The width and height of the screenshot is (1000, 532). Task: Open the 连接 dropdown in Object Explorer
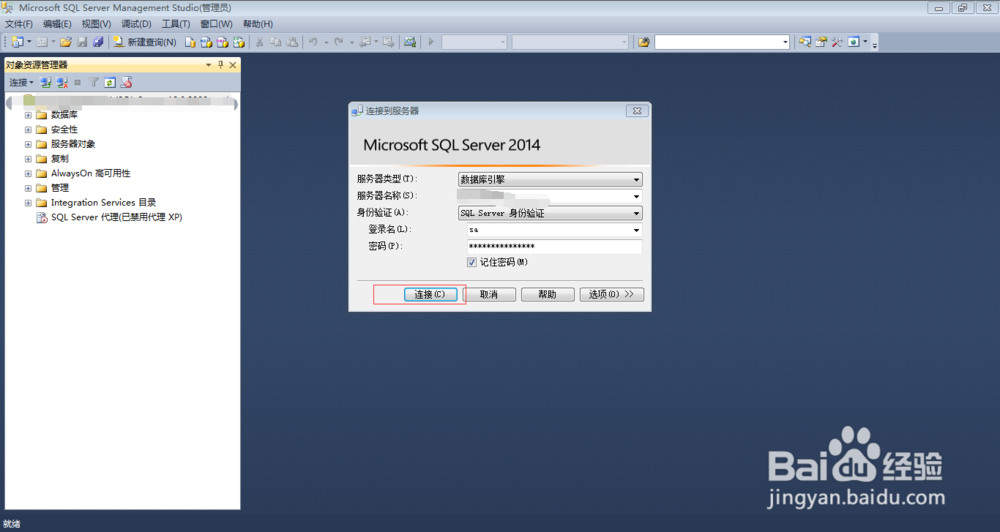(x=21, y=82)
